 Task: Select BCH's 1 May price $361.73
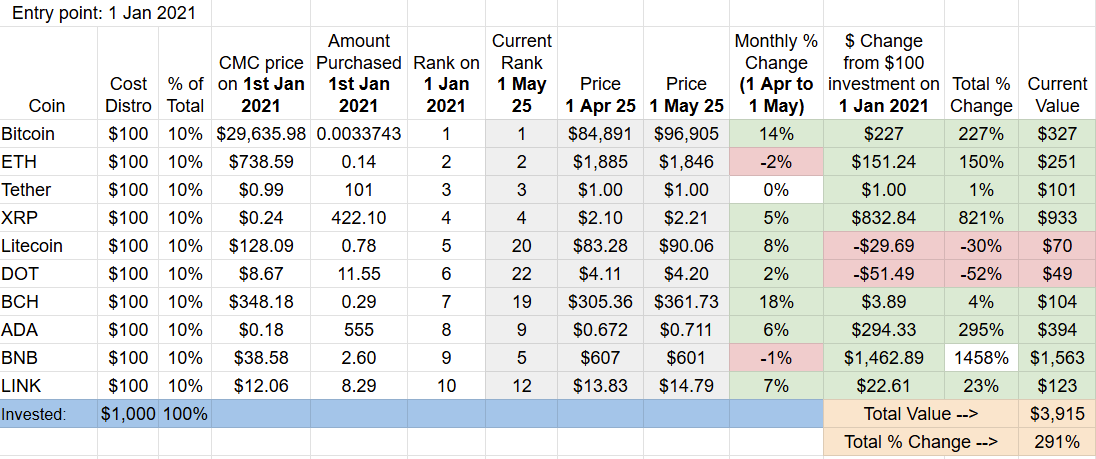click(x=686, y=301)
